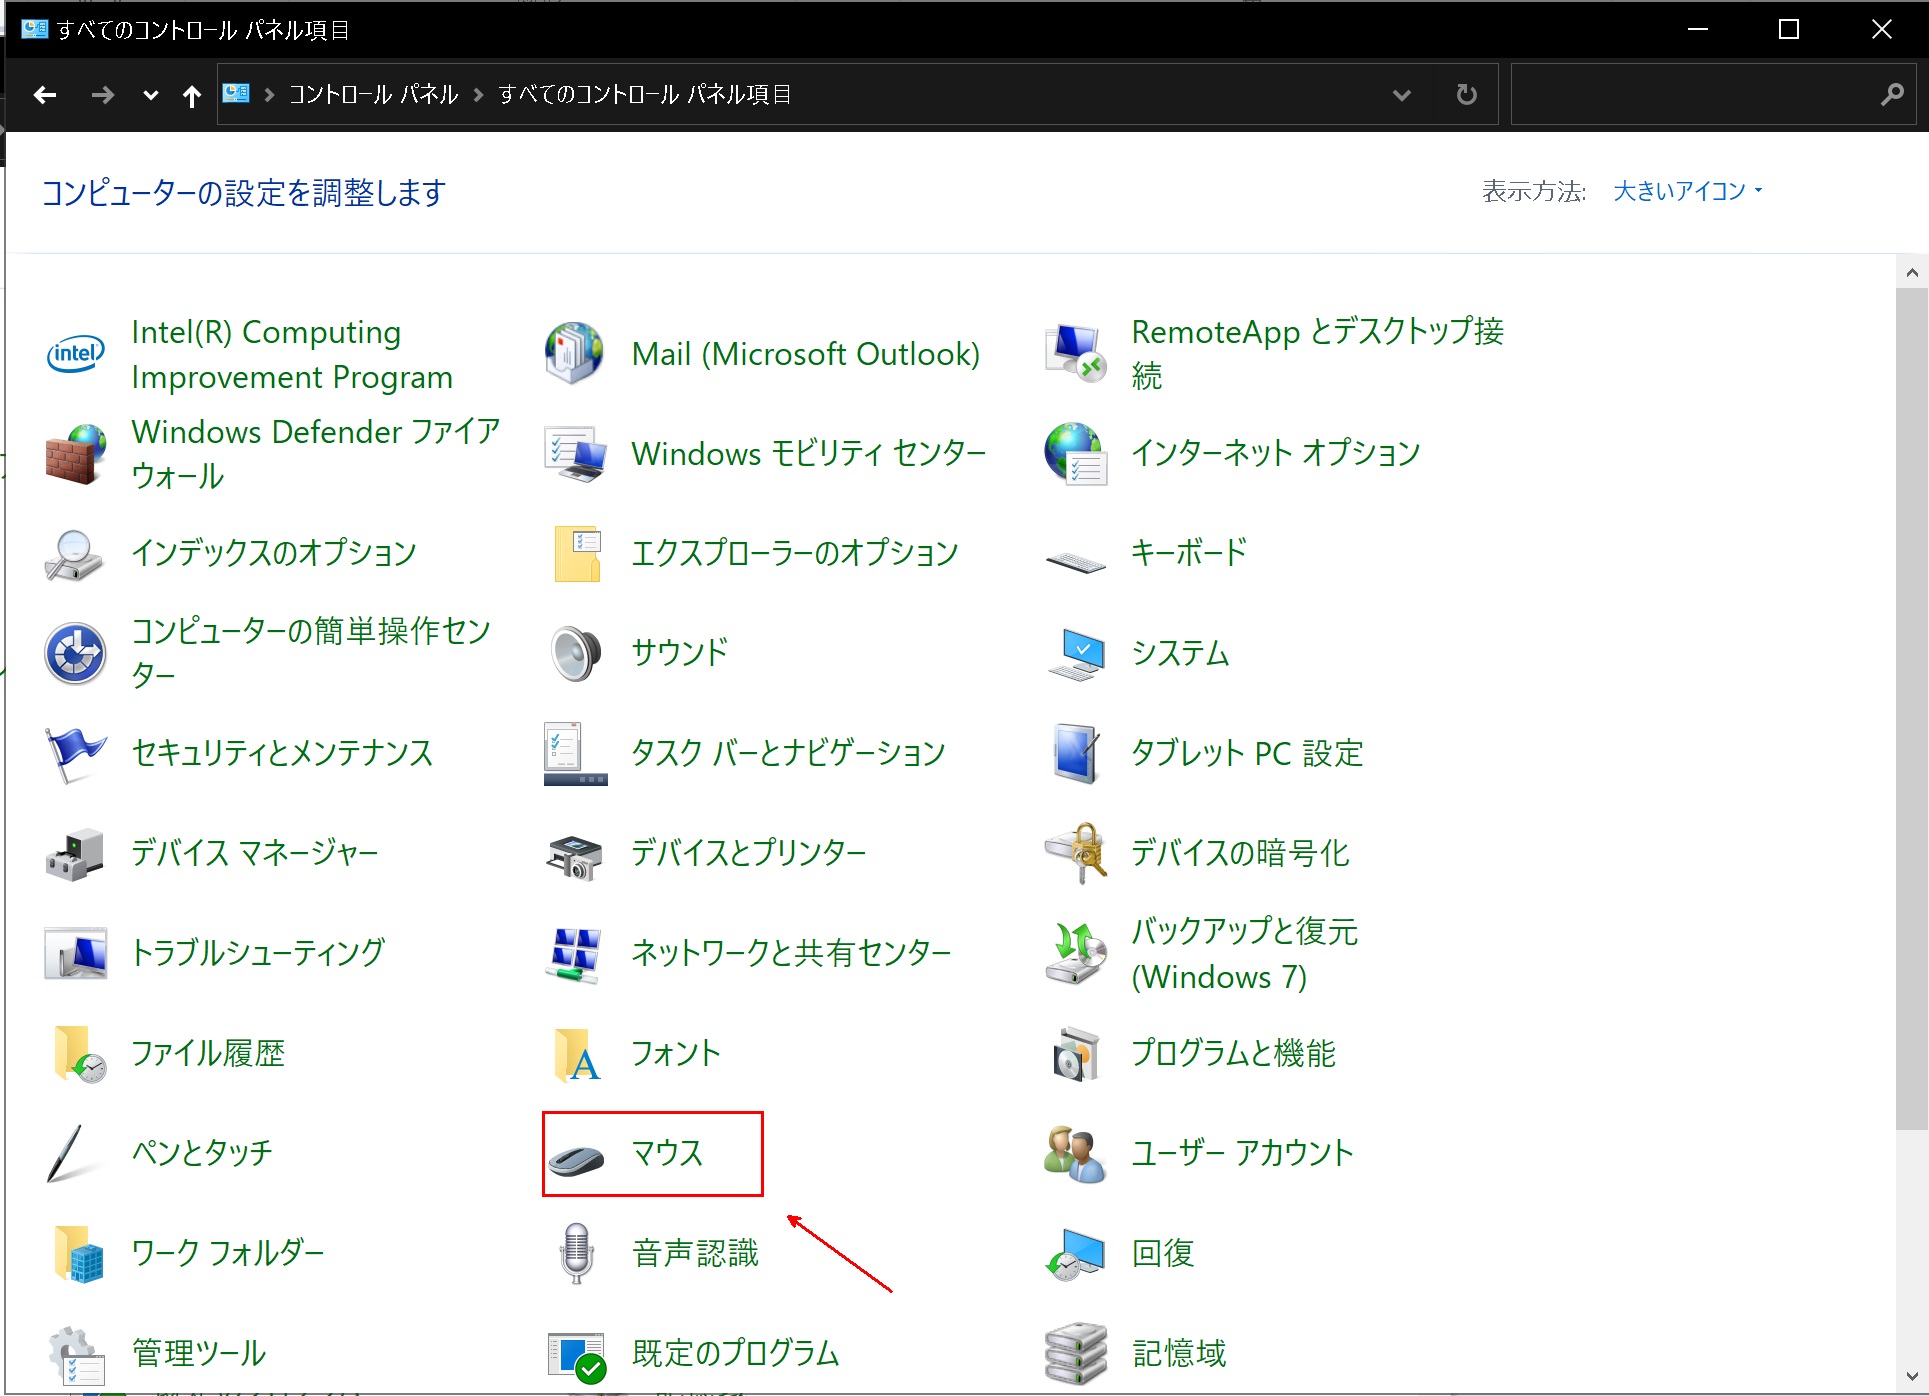
Task: Expand chevron after コントロール パネル breadcrumb
Action: (x=478, y=95)
